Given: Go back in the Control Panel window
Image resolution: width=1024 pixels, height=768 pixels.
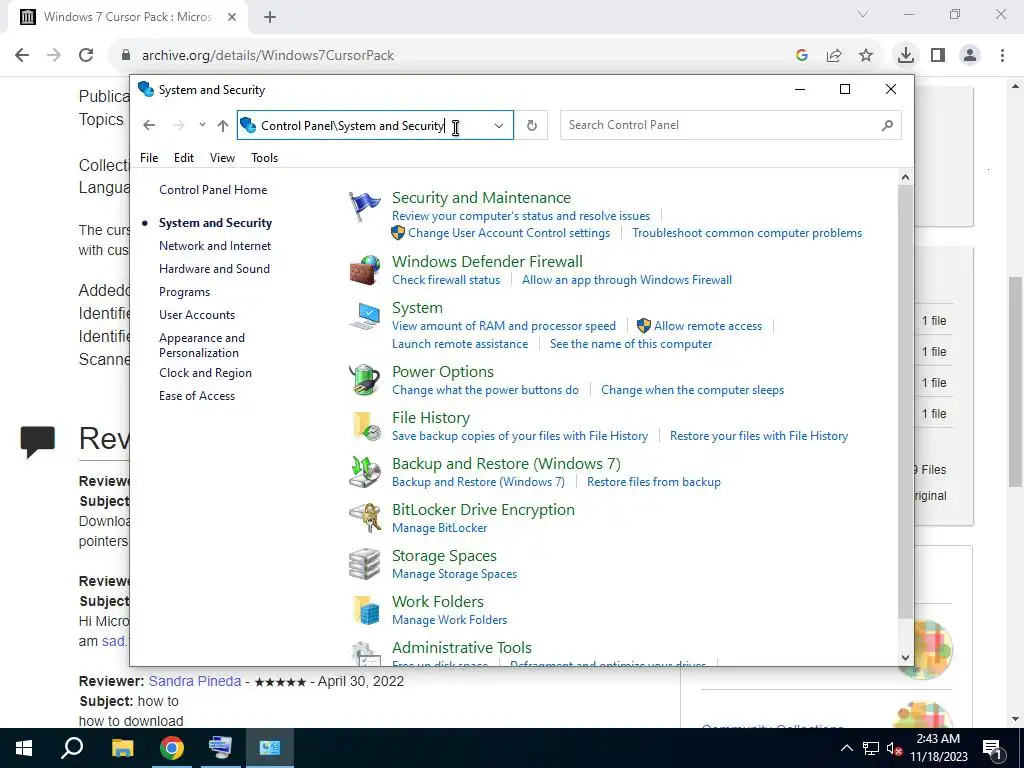Looking at the screenshot, I should [150, 125].
